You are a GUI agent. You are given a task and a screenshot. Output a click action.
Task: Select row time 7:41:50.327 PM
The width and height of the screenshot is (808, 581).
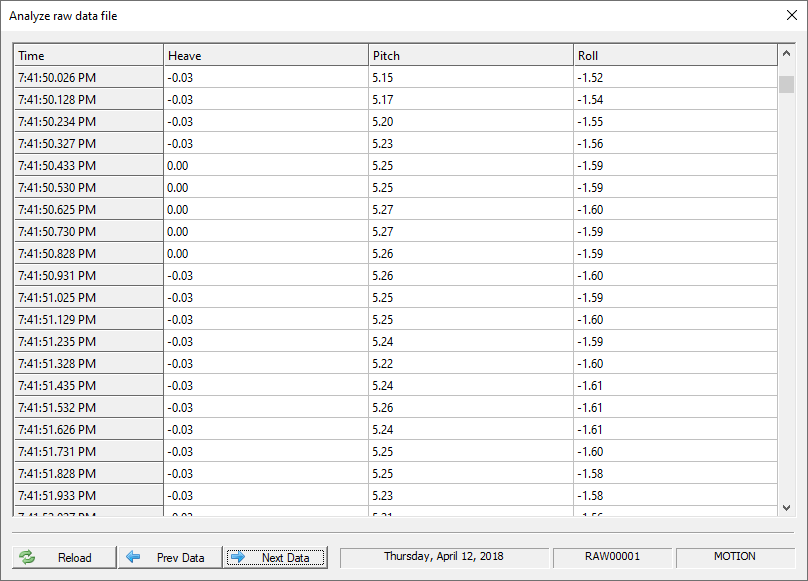coord(89,143)
